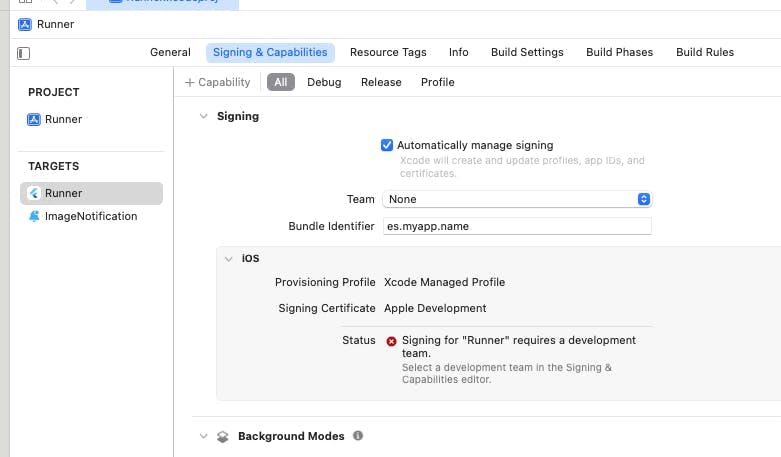Uncheck Automatically manage signing
This screenshot has width=781, height=457.
[387, 145]
